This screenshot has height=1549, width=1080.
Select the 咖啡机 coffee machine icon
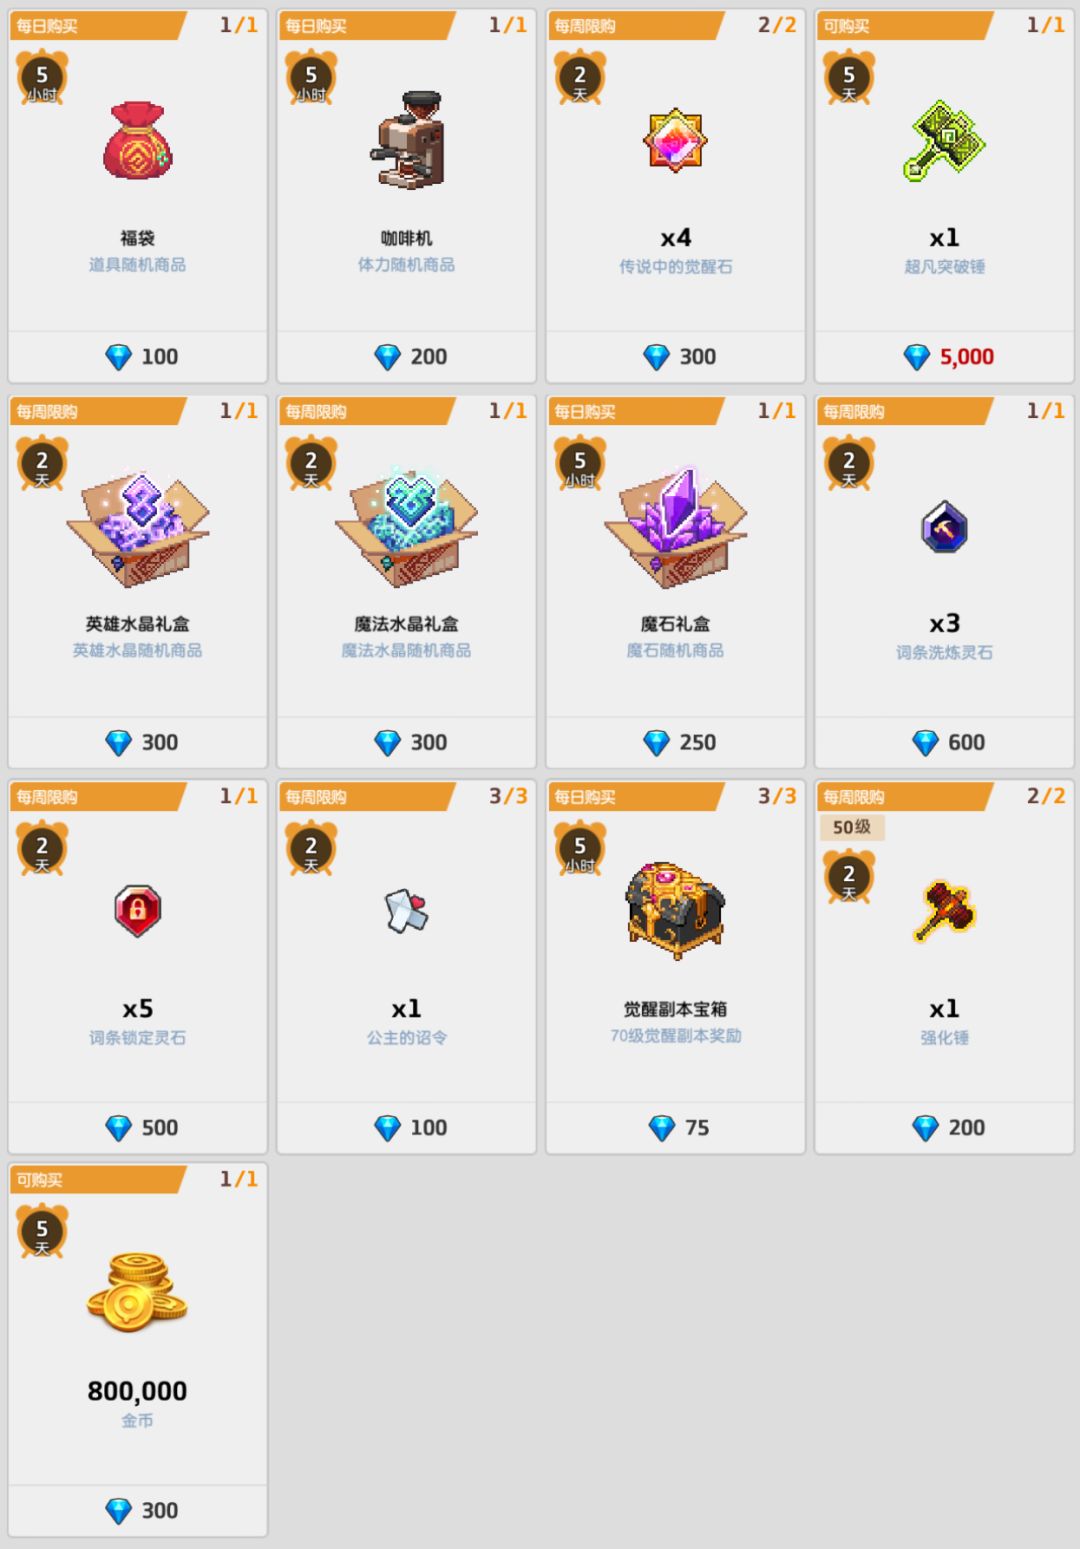pyautogui.click(x=410, y=140)
